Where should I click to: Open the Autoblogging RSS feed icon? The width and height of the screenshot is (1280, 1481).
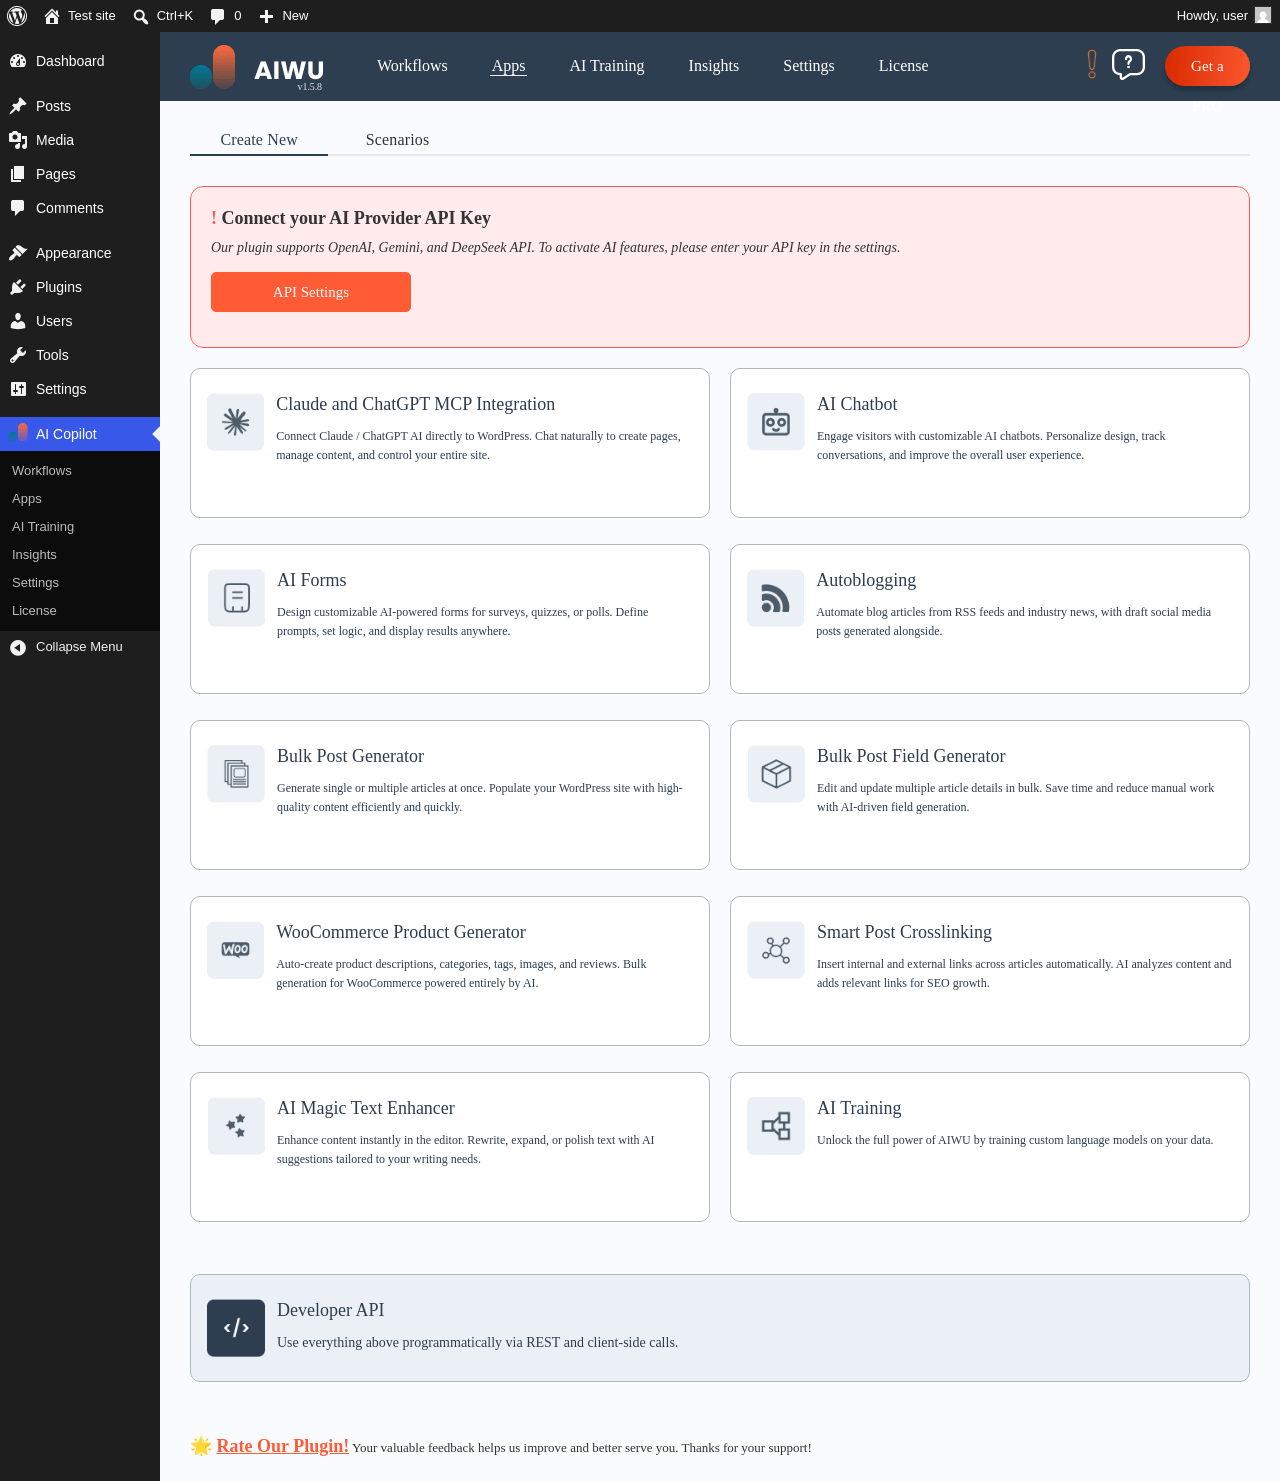[776, 598]
